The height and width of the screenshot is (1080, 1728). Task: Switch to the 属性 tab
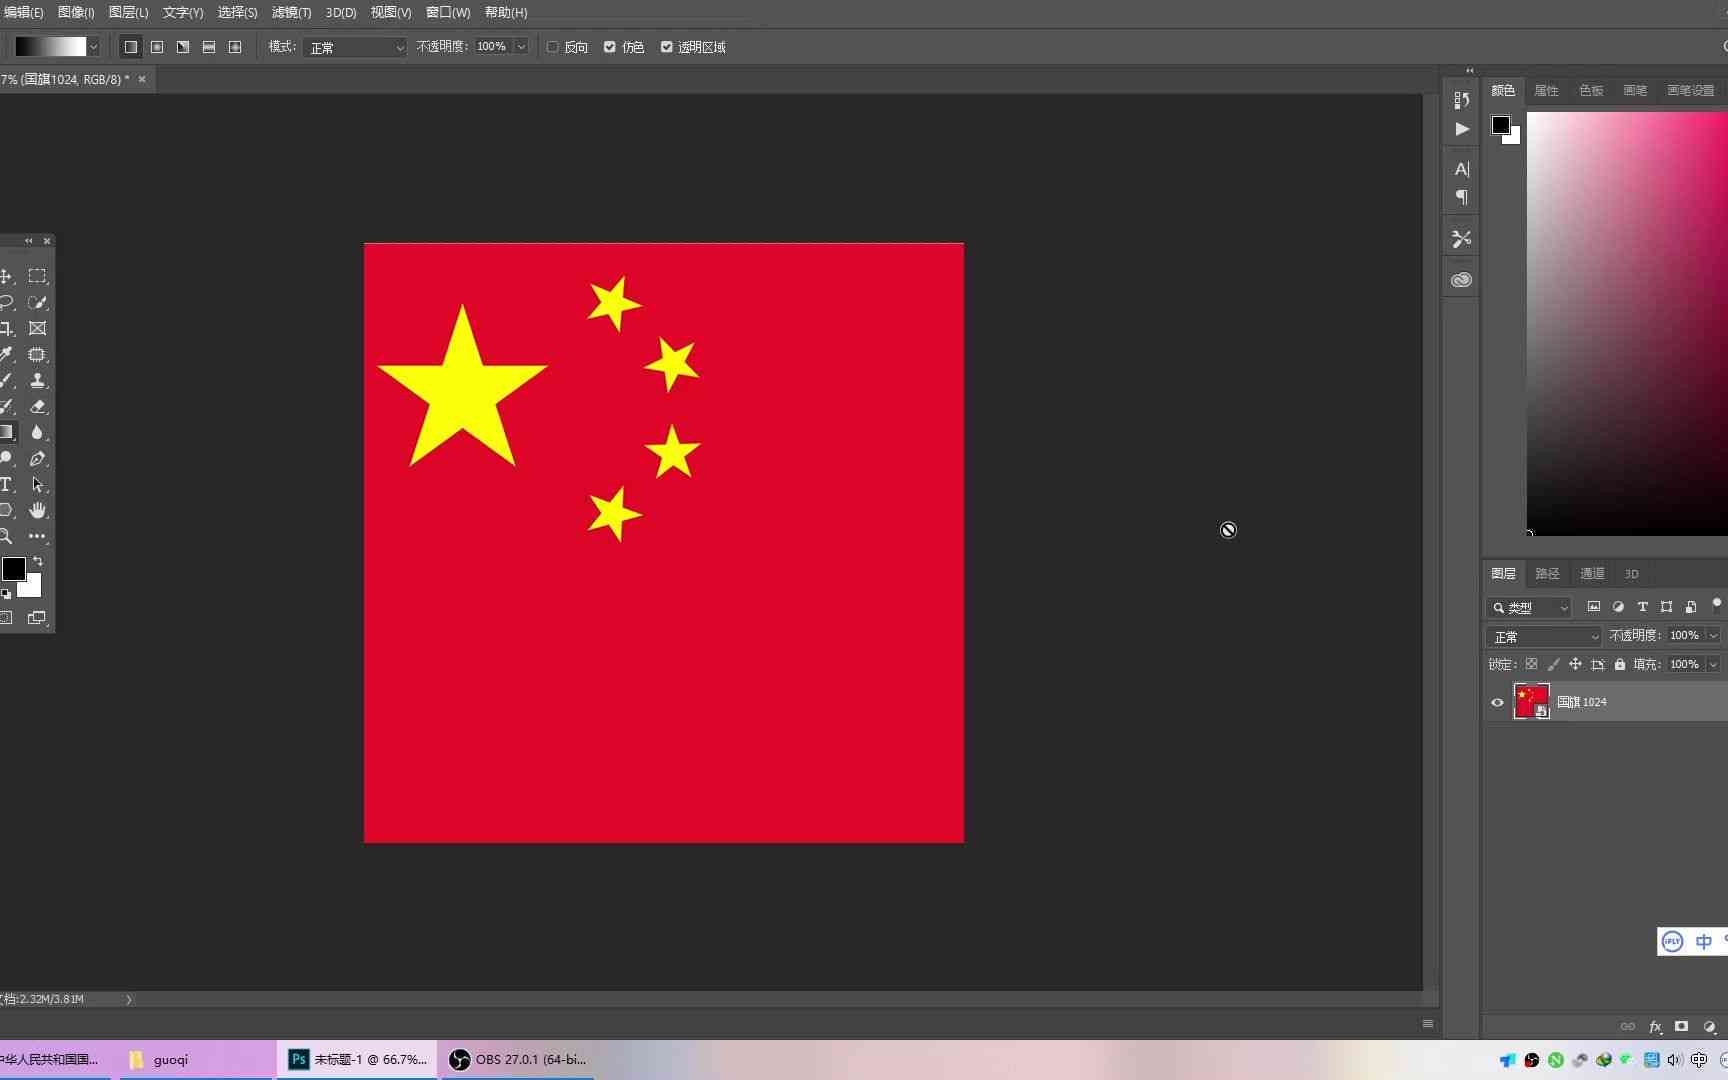pos(1546,91)
